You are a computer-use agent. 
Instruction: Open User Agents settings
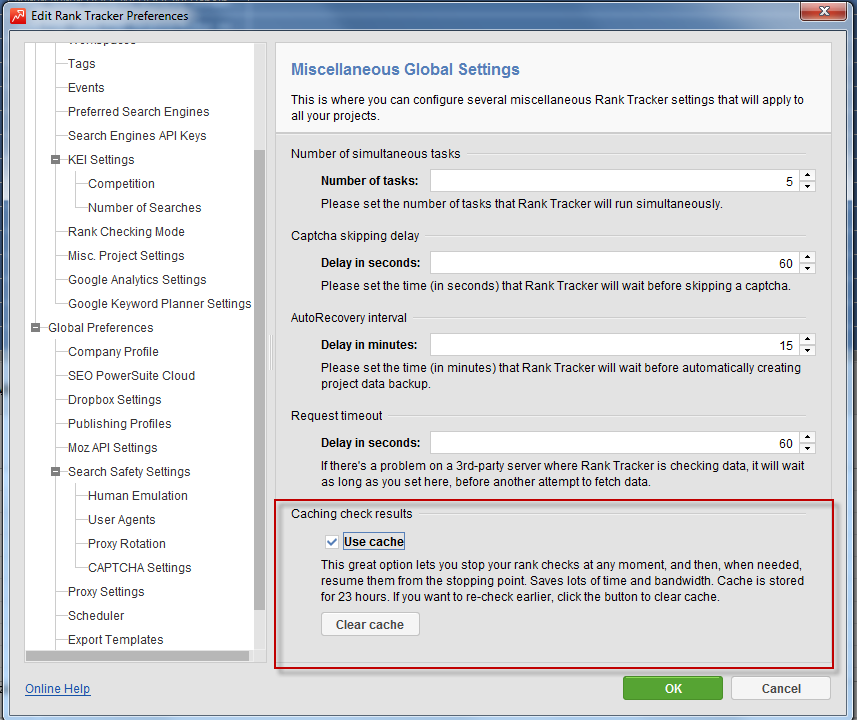121,520
